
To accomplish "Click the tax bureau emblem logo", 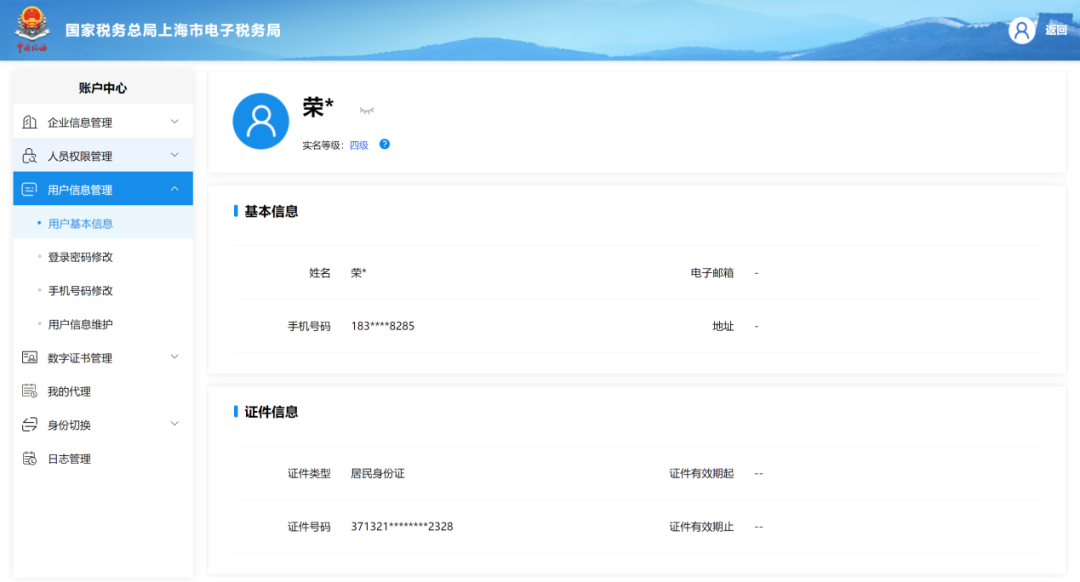I will pos(32,29).
